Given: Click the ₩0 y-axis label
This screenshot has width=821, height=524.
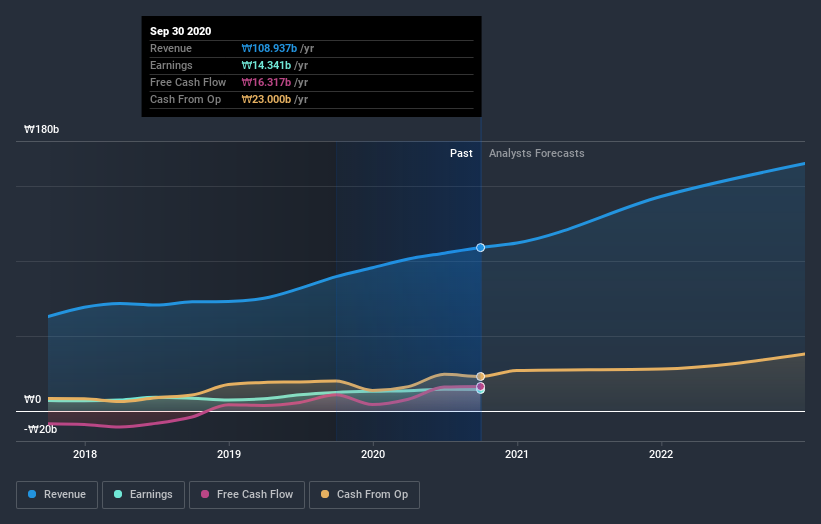Looking at the screenshot, I should [x=32, y=399].
